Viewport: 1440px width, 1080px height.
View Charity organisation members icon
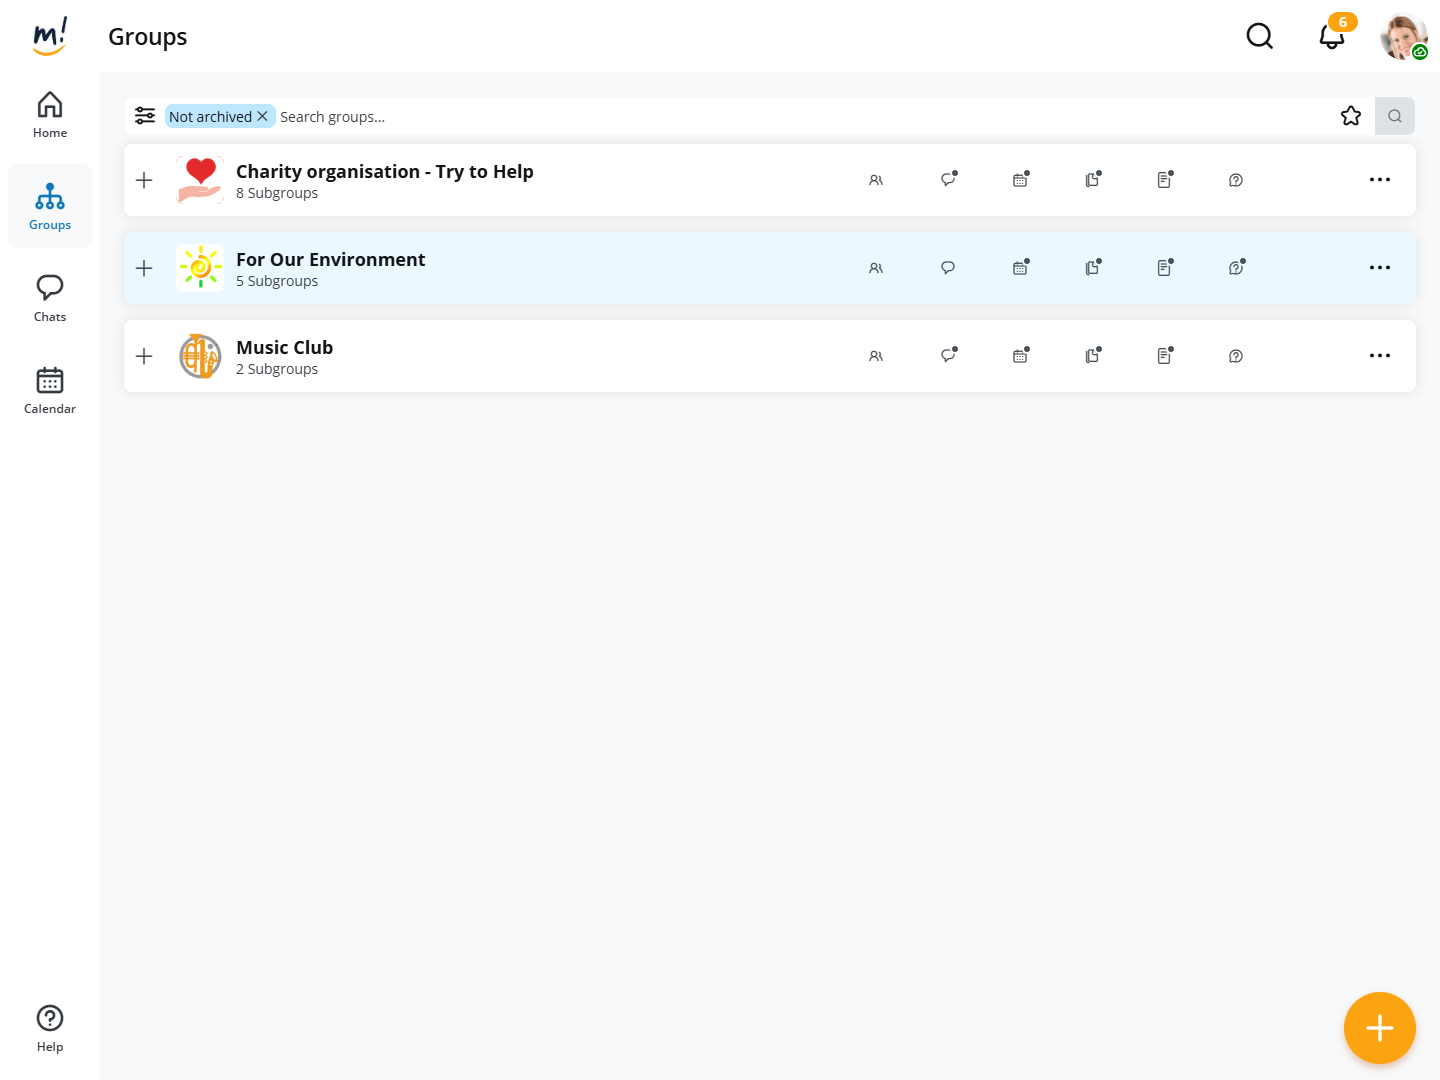(x=876, y=180)
